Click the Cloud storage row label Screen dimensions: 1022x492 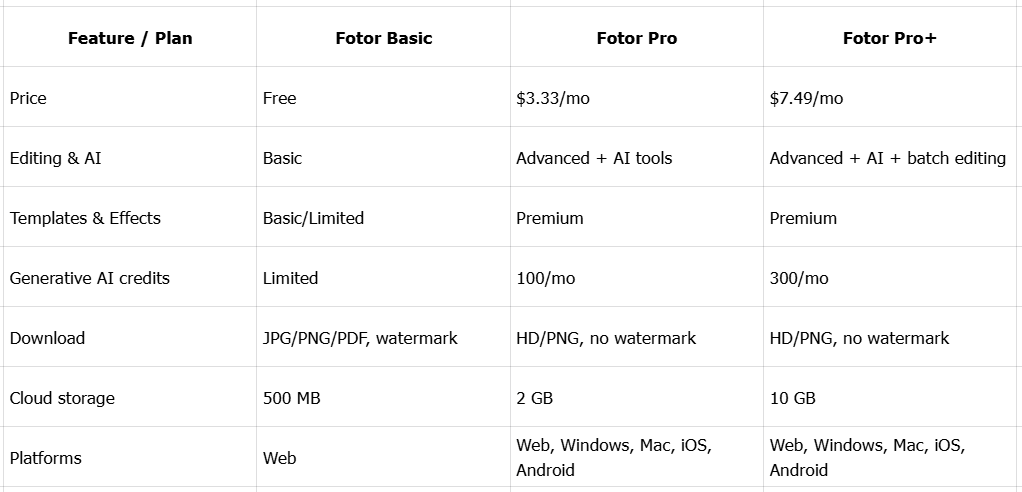(62, 398)
